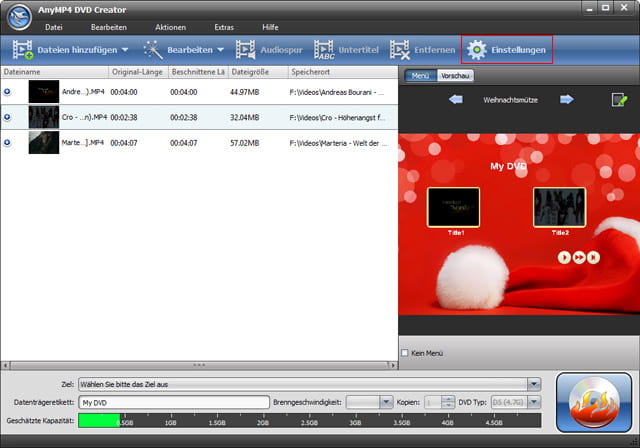Go to next menu template with right arrow
The width and height of the screenshot is (640, 448).
(567, 100)
